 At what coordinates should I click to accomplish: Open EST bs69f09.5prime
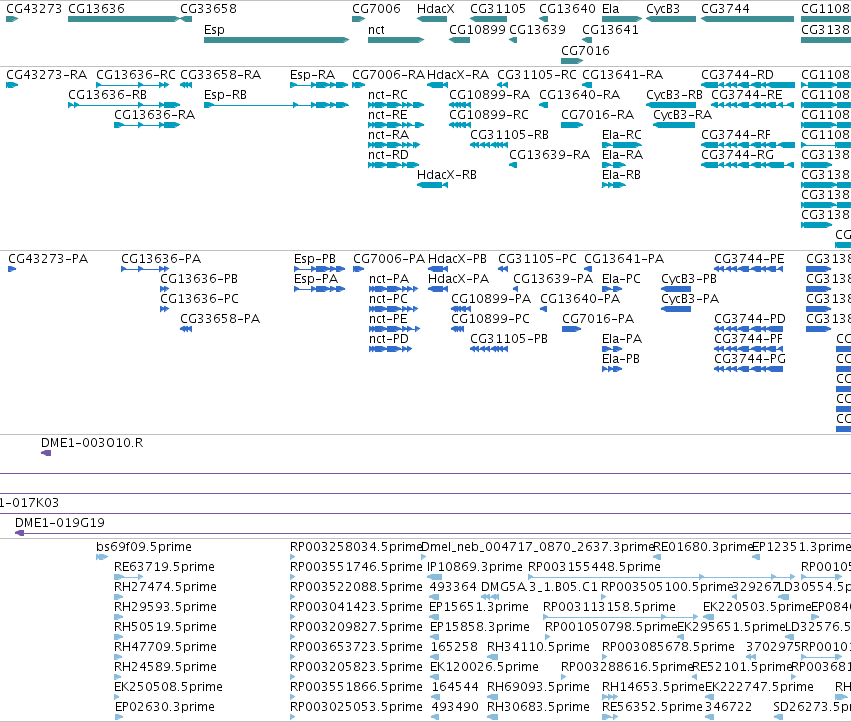102,557
